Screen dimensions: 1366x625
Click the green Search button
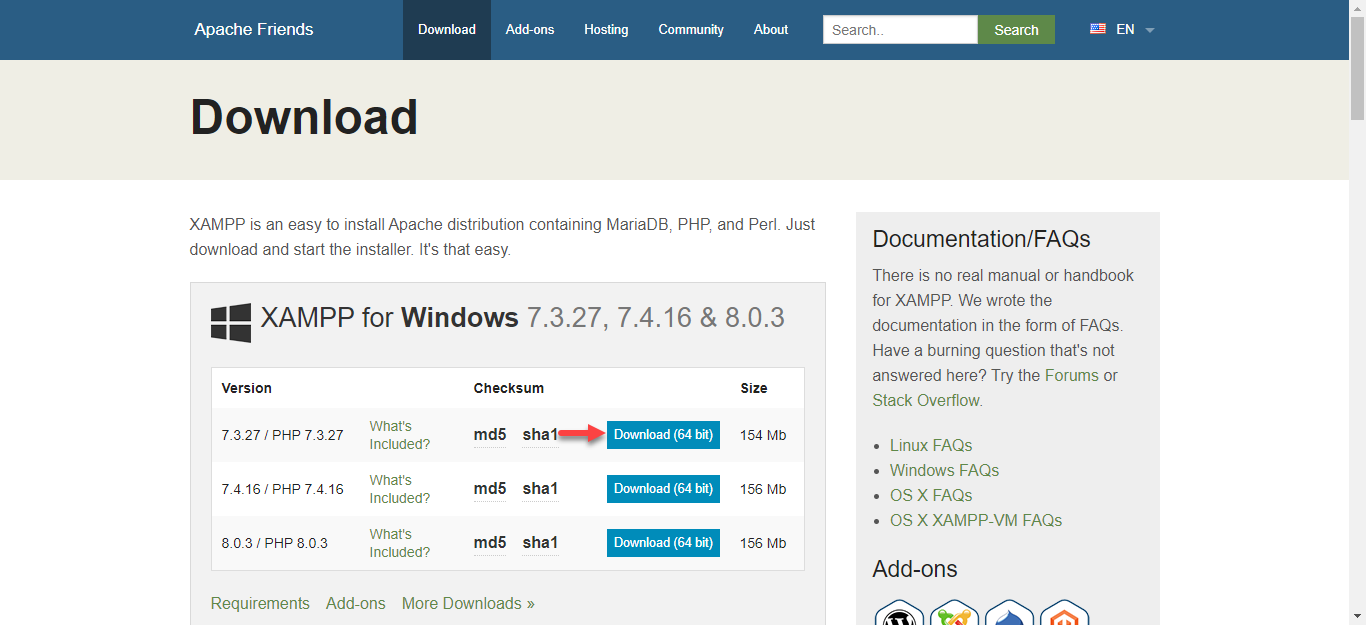click(1016, 30)
